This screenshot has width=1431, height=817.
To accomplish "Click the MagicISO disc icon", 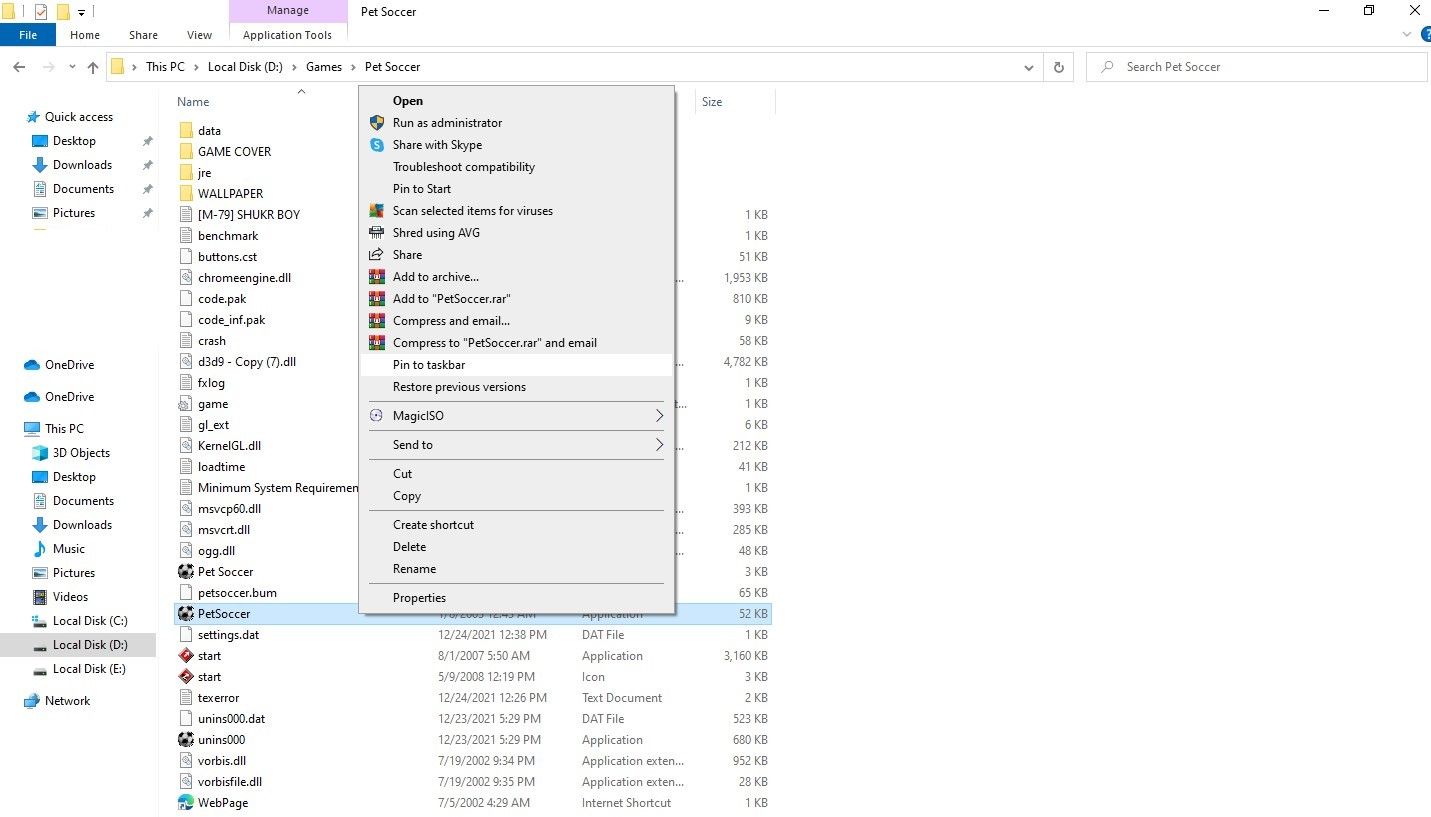I will (x=377, y=416).
